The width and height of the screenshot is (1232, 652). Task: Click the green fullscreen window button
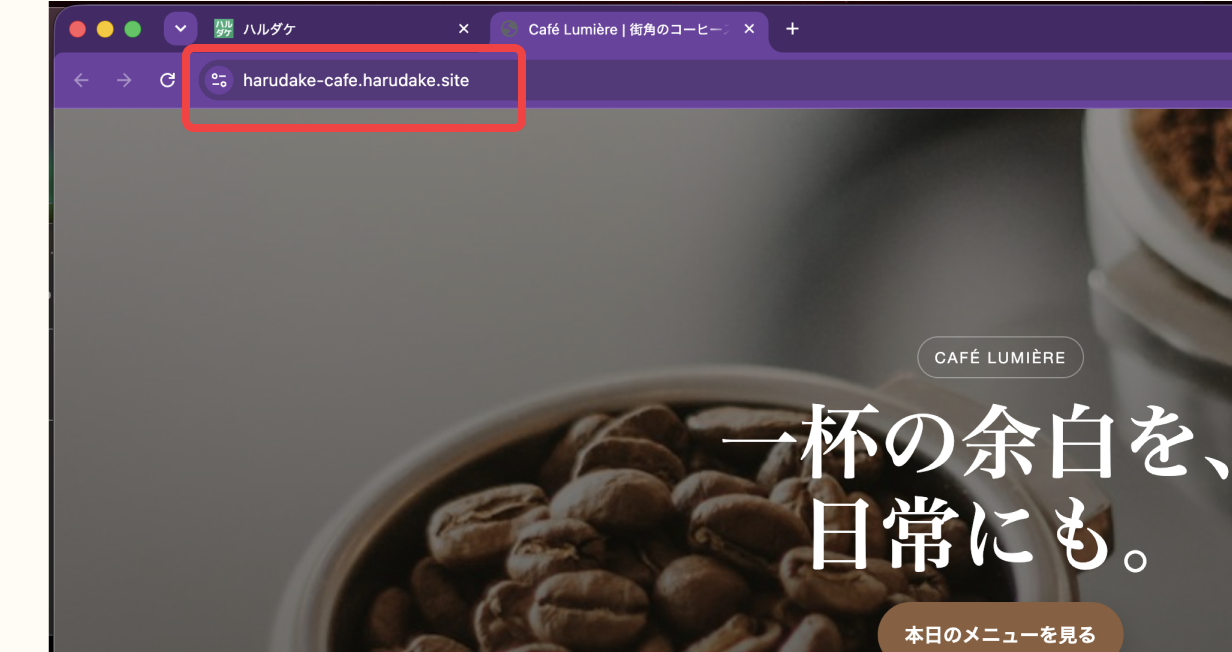point(132,29)
